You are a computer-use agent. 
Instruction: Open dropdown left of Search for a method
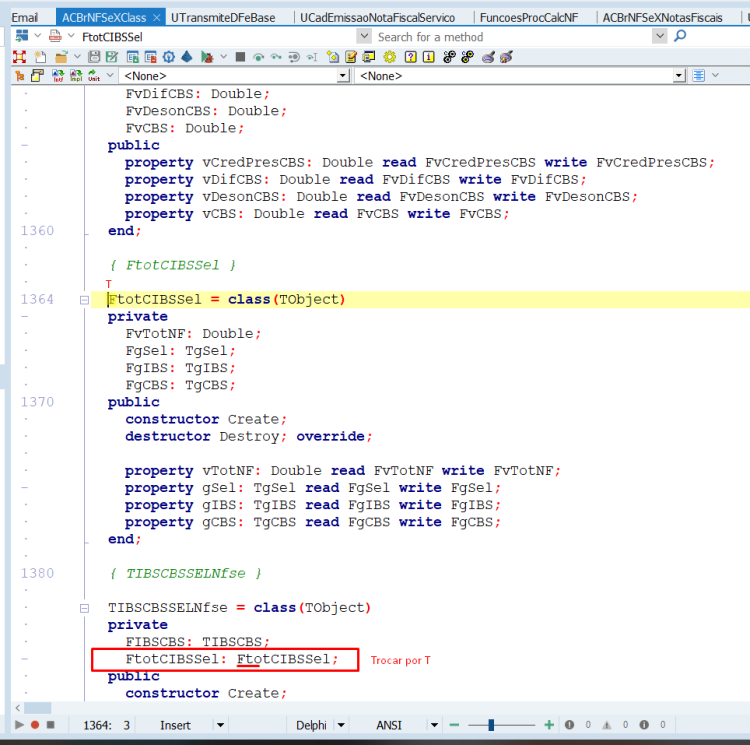tap(364, 36)
